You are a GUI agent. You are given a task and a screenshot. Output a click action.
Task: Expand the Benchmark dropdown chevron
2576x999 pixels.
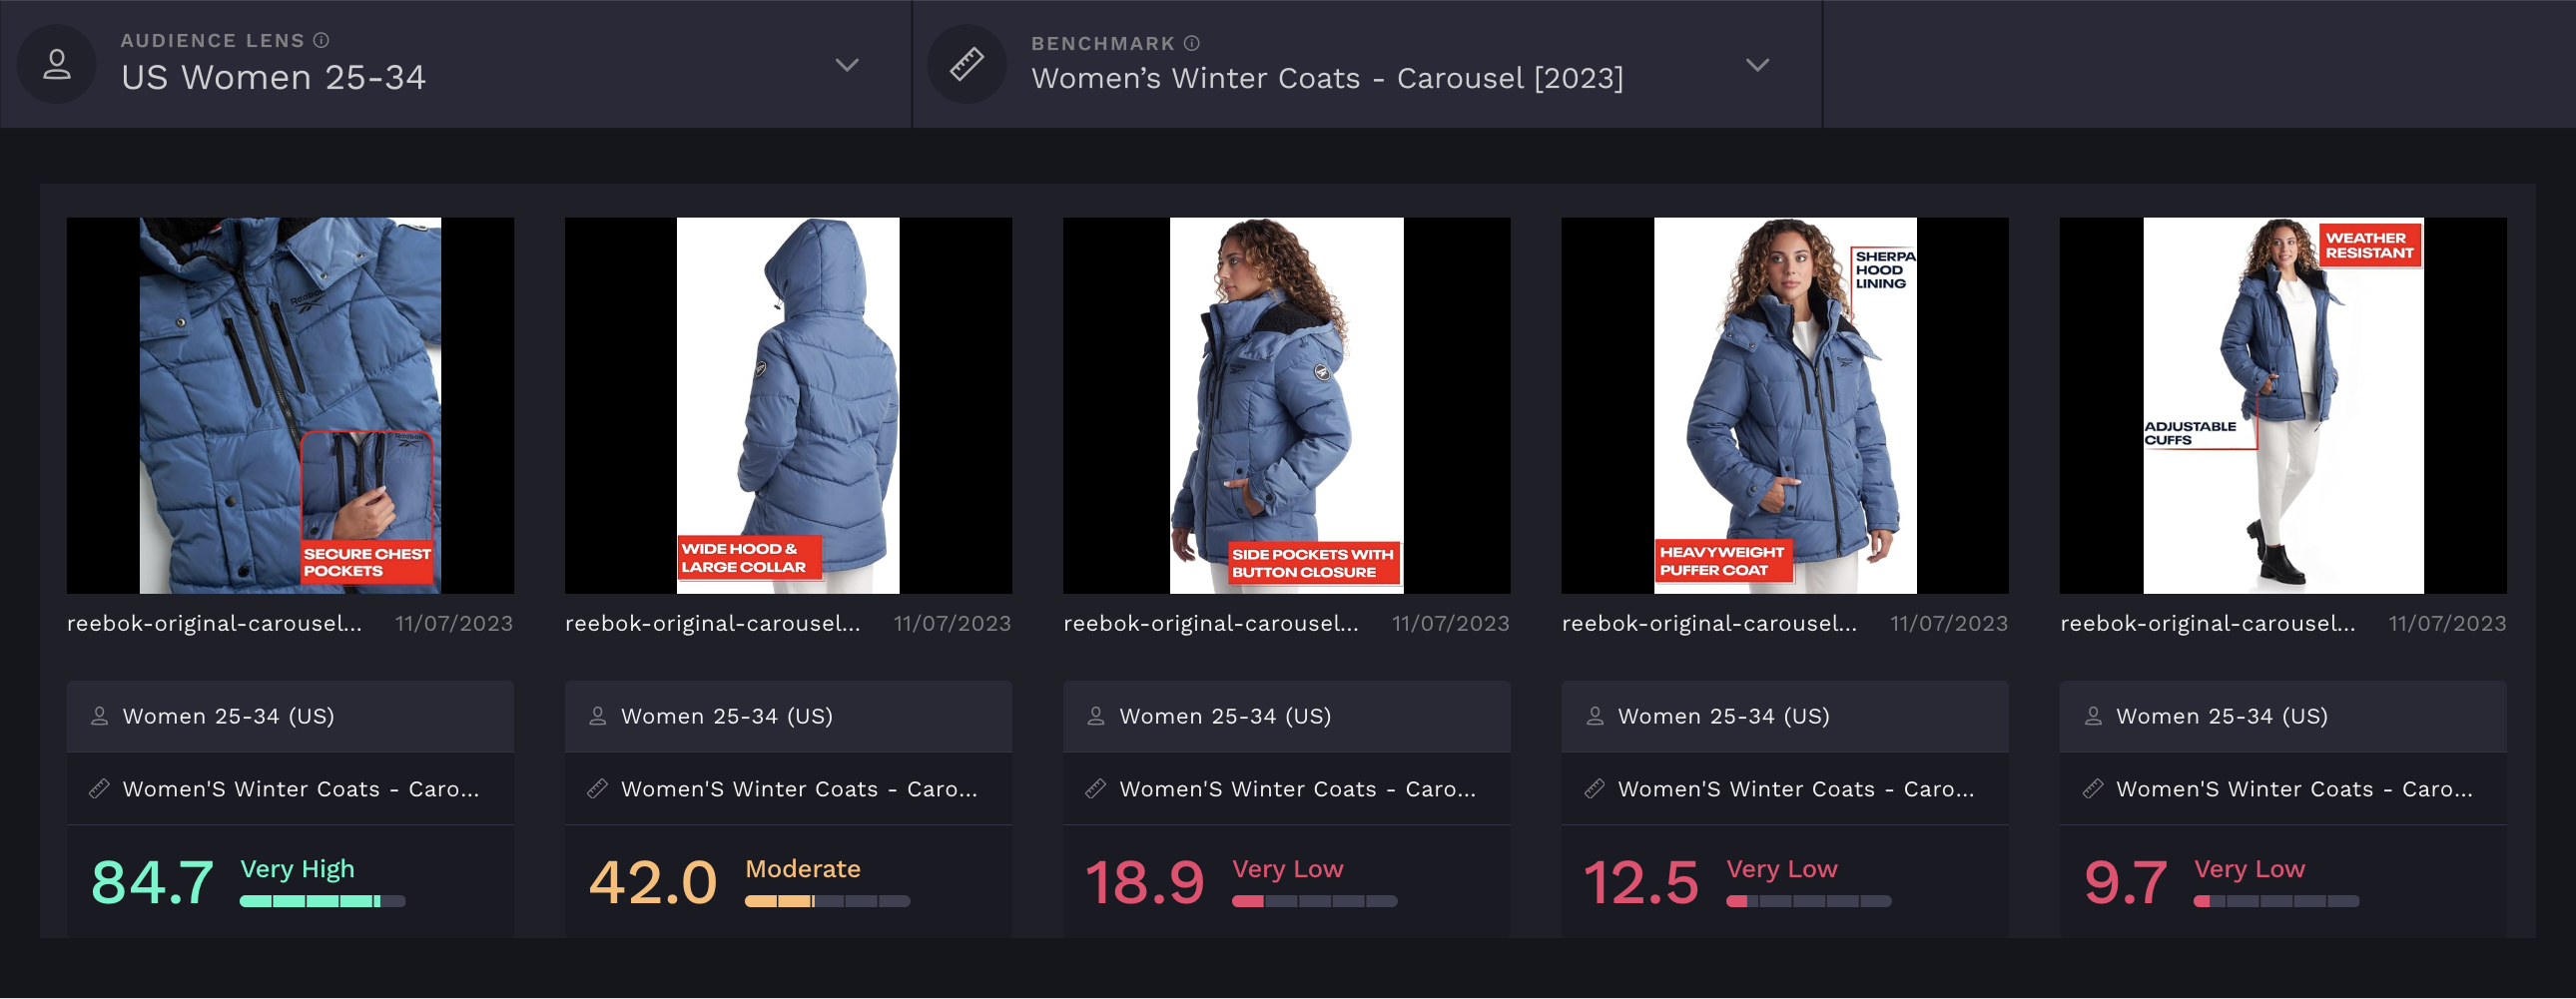click(x=1757, y=65)
